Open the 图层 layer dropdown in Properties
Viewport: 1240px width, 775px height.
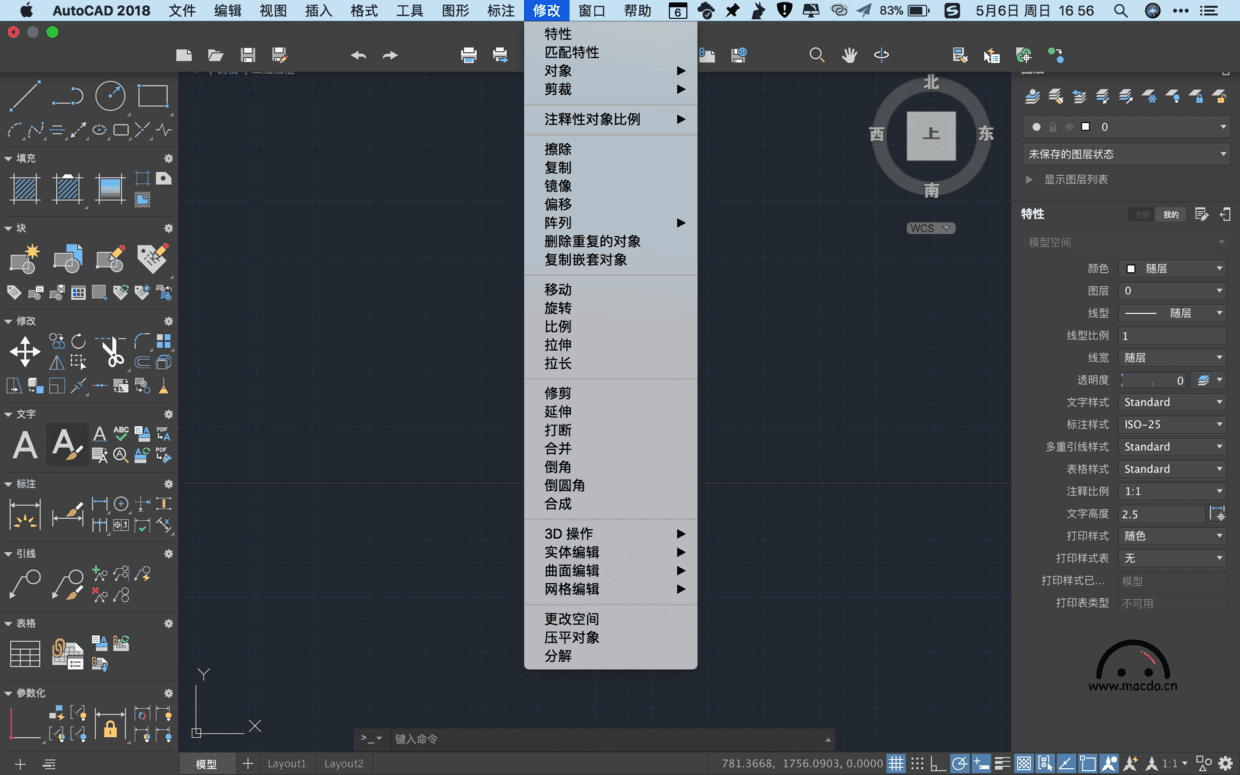pos(1172,290)
